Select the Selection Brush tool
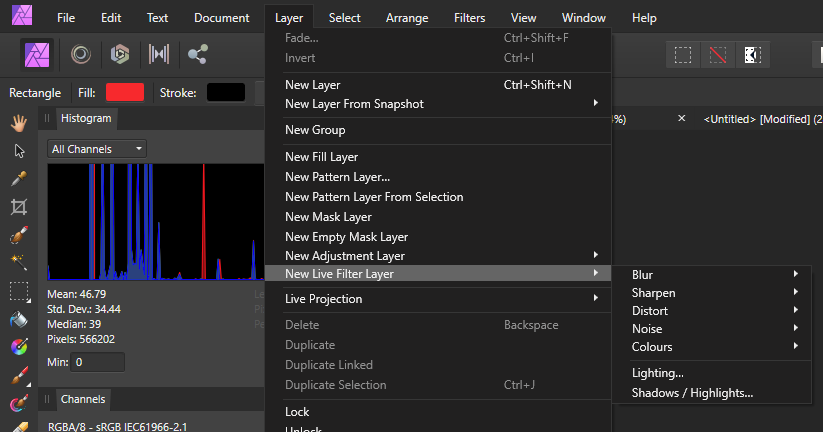The height and width of the screenshot is (432, 823). (19, 235)
